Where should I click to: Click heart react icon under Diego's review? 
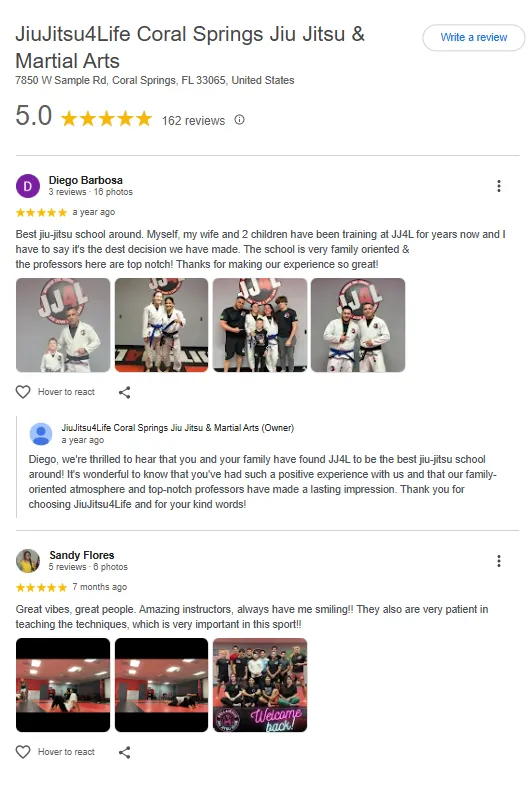click(23, 392)
